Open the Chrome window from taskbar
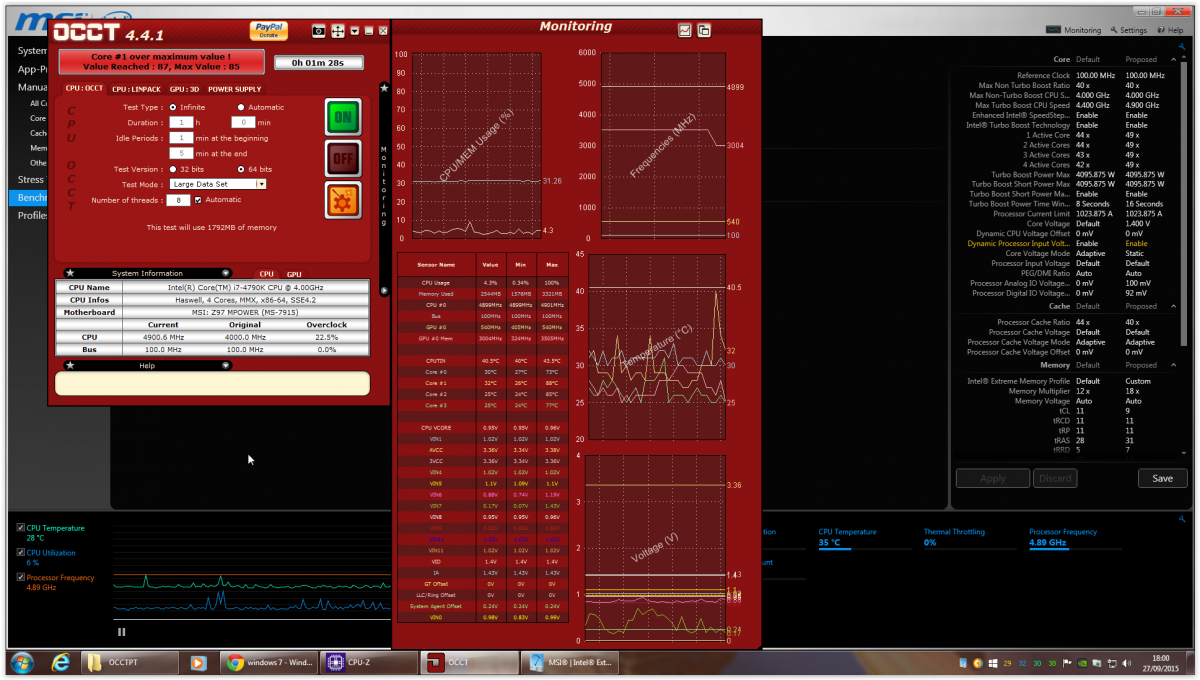 [268, 662]
